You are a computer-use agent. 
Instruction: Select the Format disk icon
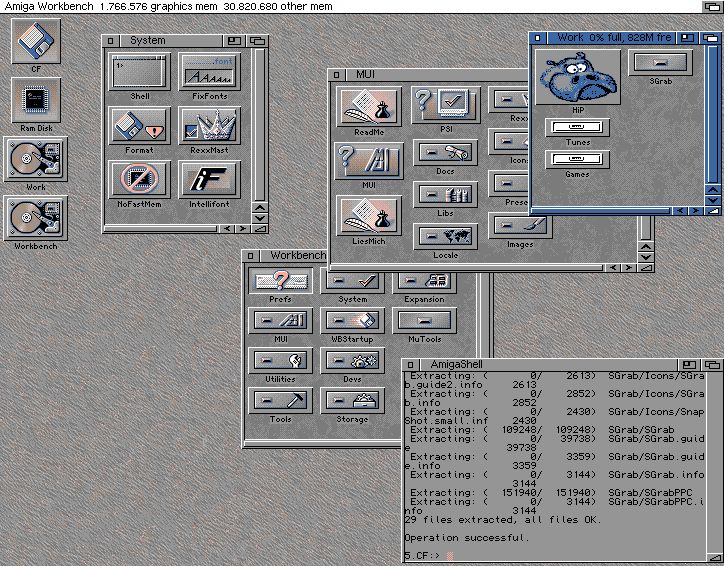pyautogui.click(x=140, y=127)
